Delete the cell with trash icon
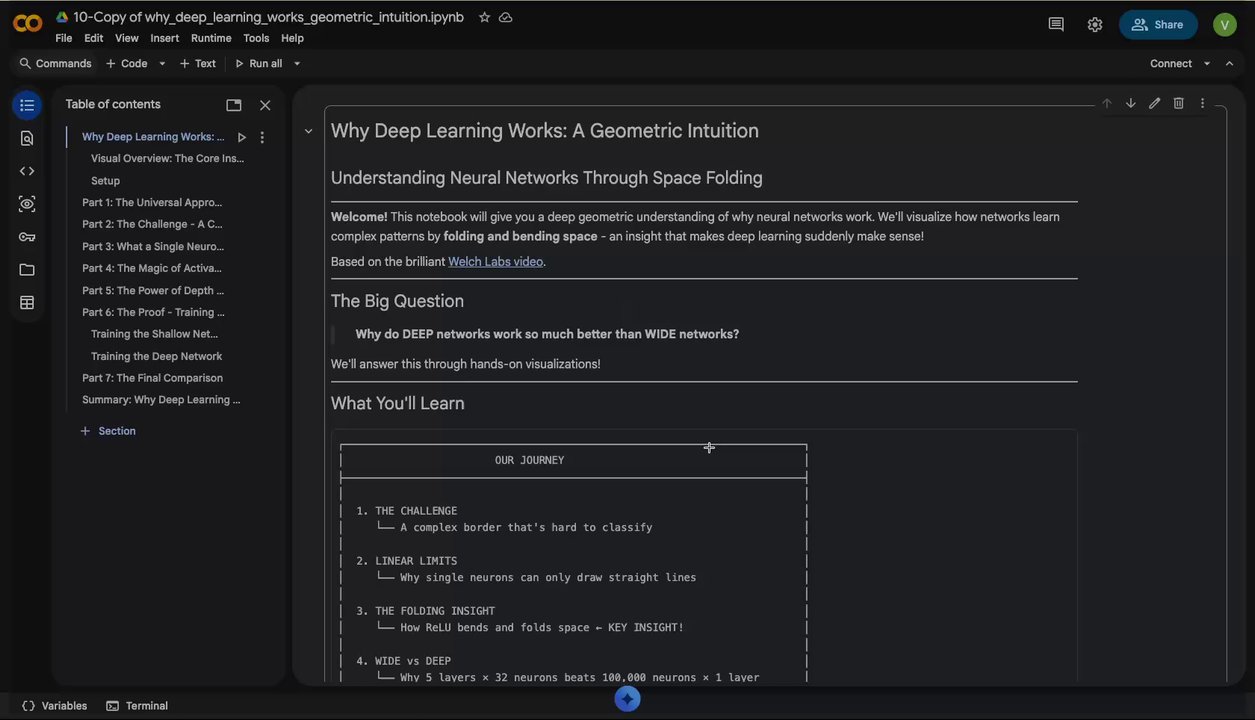 click(x=1178, y=103)
